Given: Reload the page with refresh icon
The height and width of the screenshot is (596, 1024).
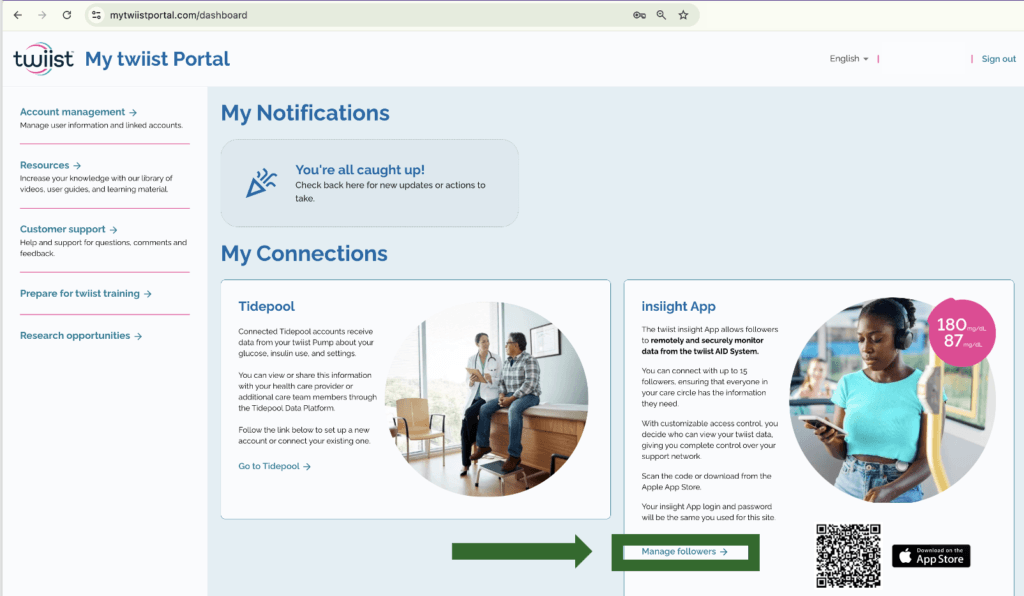Looking at the screenshot, I should pyautogui.click(x=67, y=15).
